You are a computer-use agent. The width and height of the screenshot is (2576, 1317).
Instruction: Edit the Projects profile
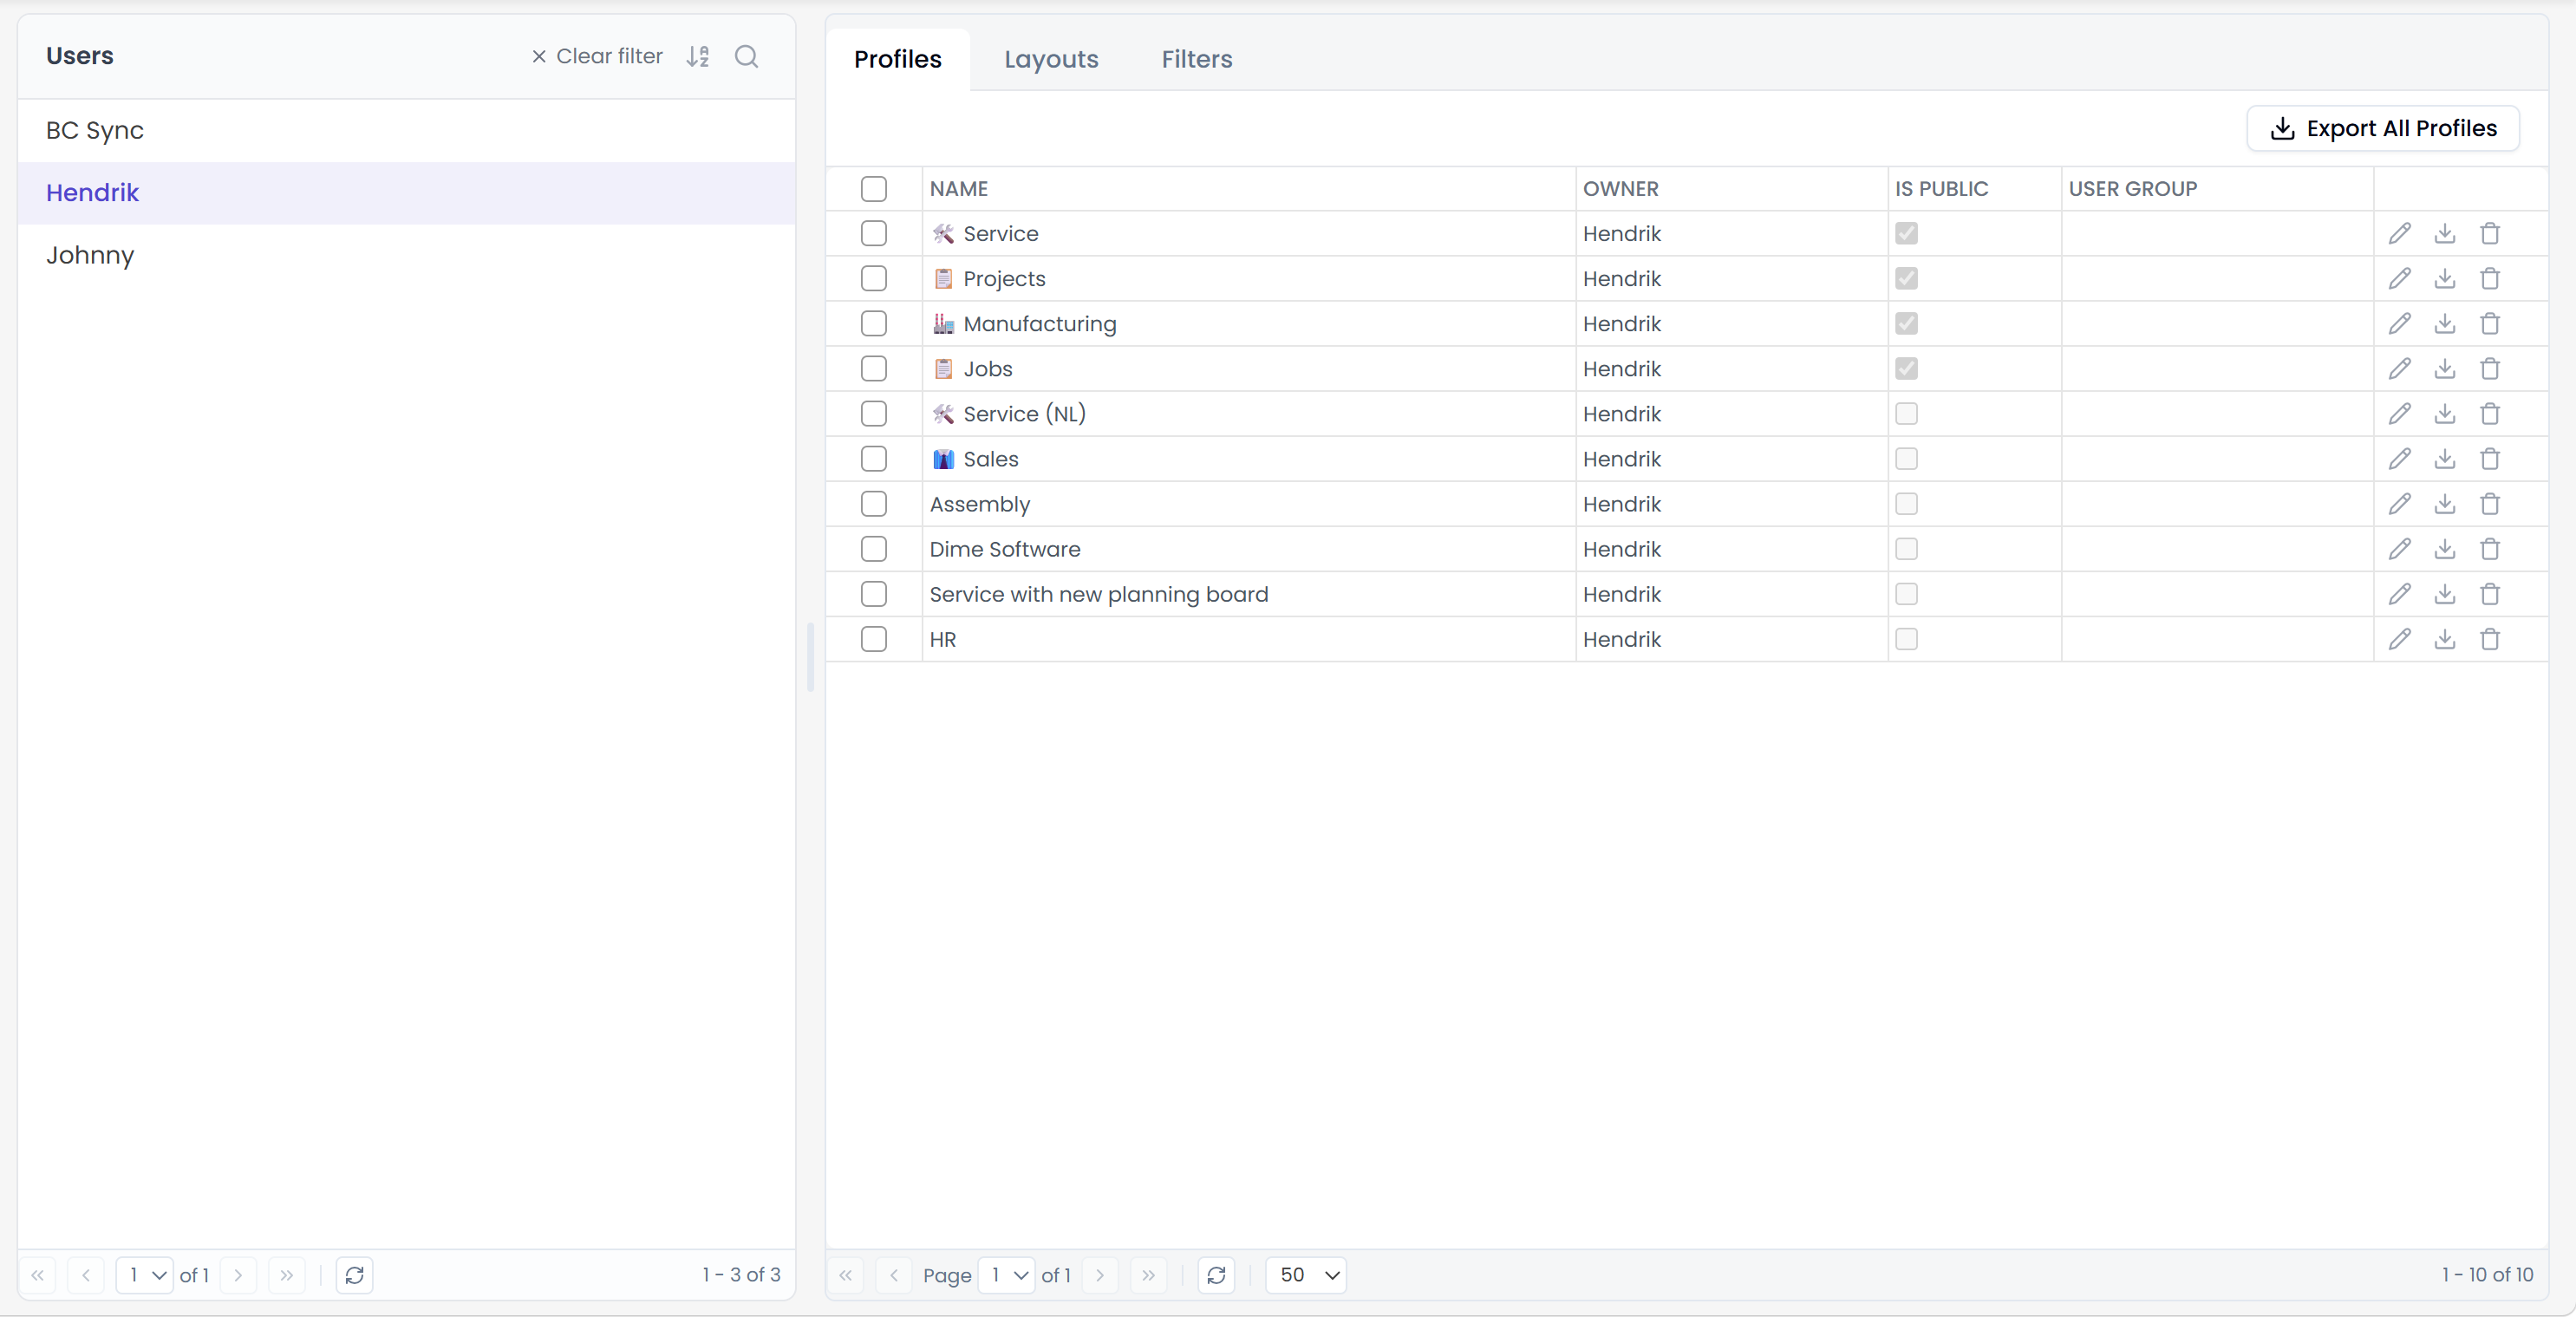pyautogui.click(x=2399, y=278)
